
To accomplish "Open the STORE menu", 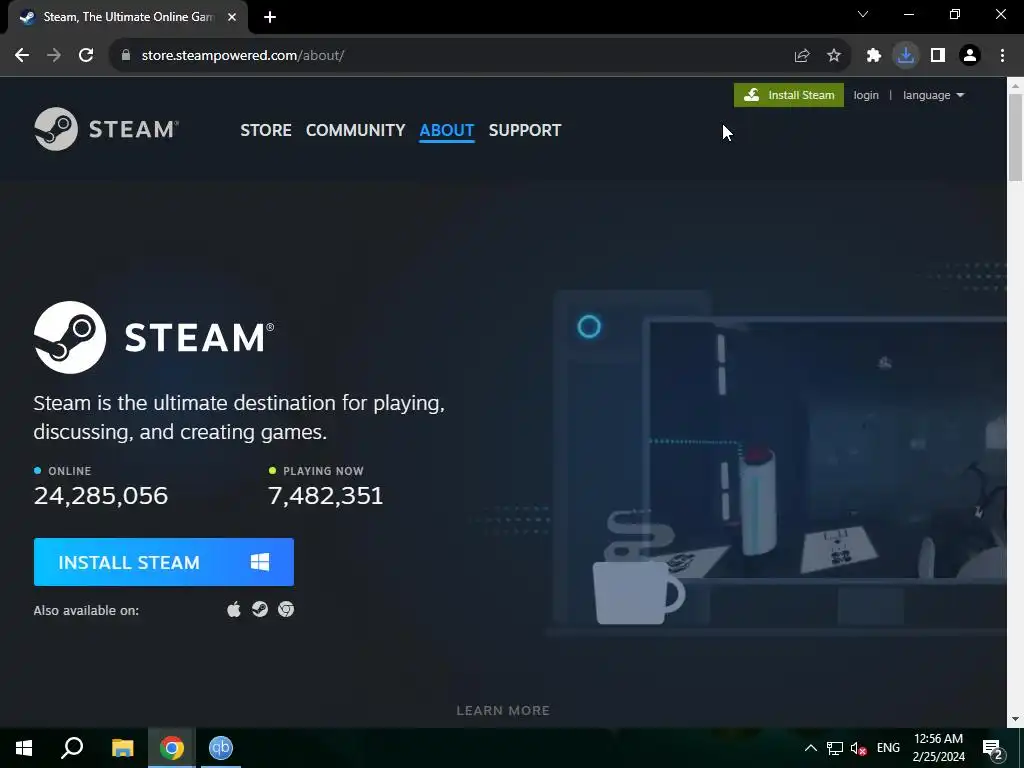I will coord(266,130).
